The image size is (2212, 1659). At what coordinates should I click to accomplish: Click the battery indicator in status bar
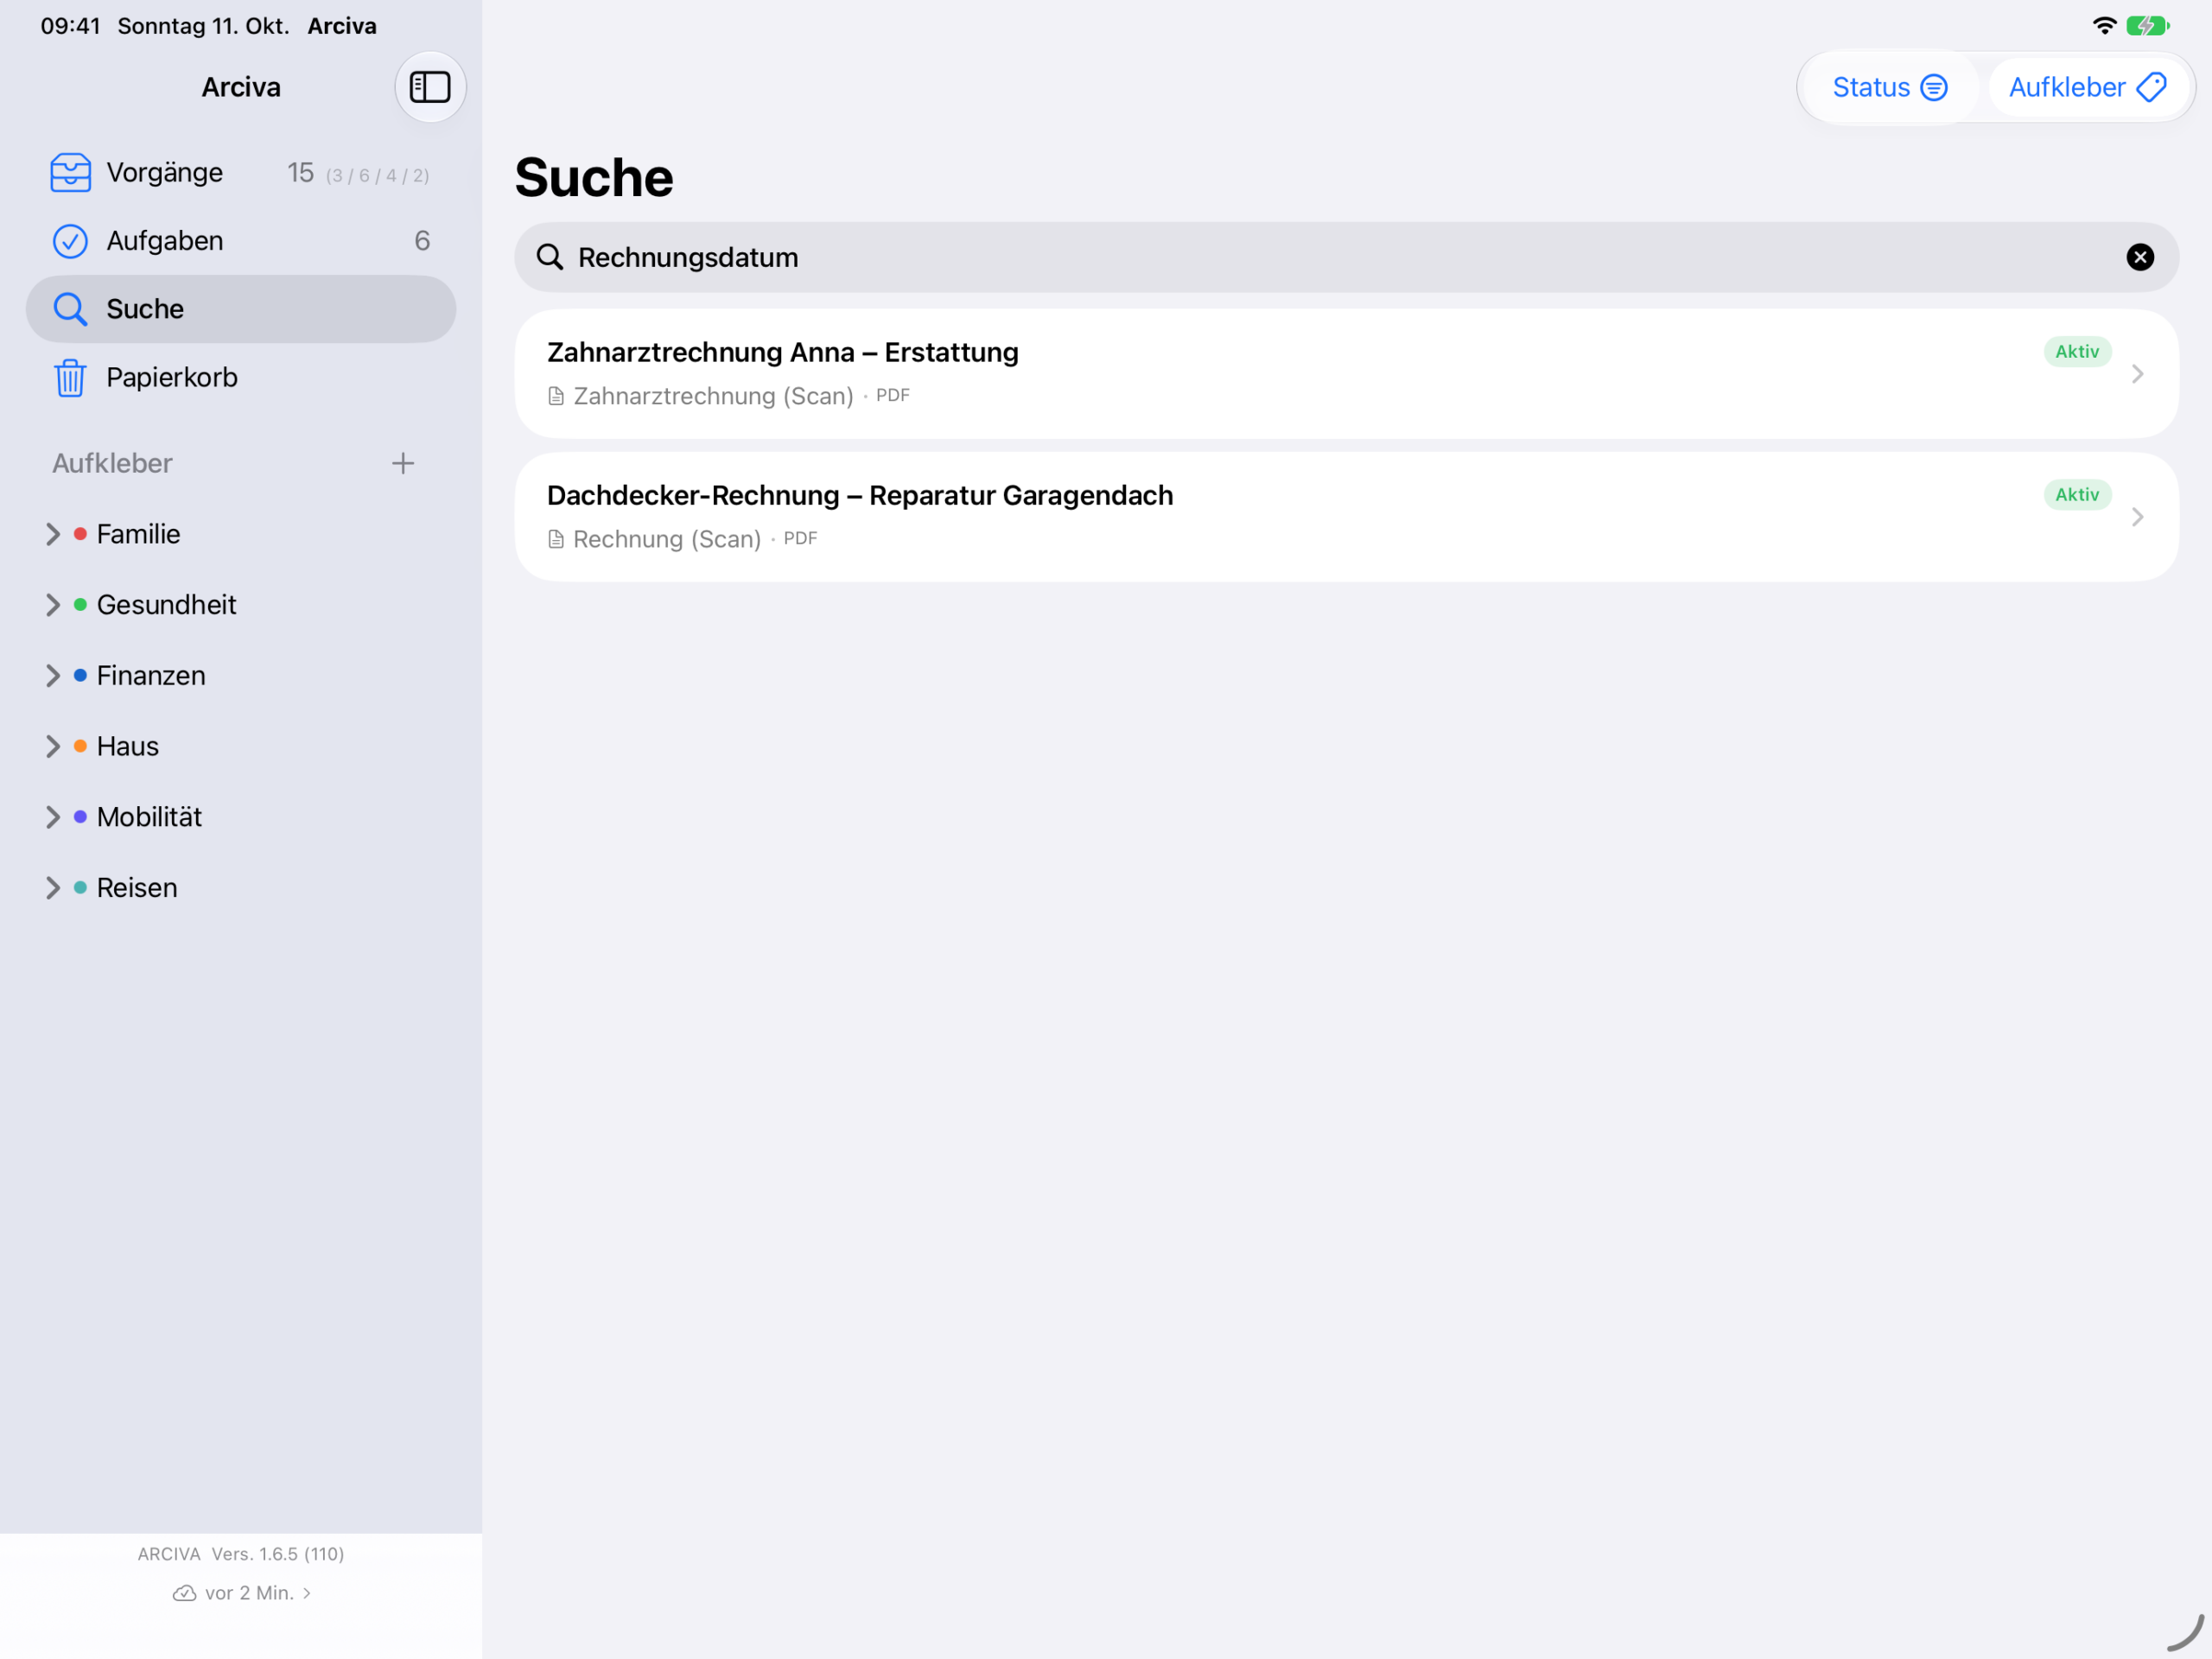(x=2148, y=26)
